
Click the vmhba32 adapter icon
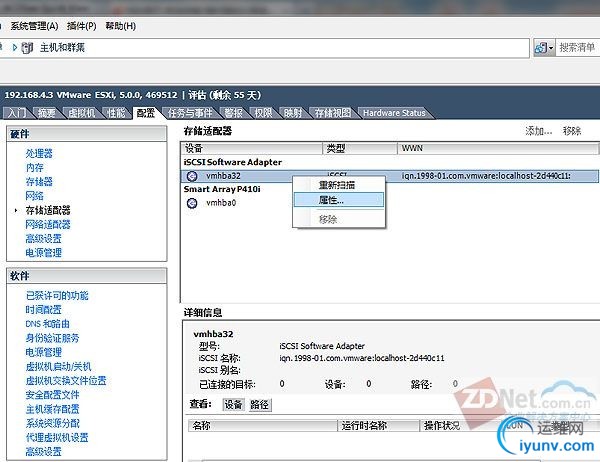192,176
